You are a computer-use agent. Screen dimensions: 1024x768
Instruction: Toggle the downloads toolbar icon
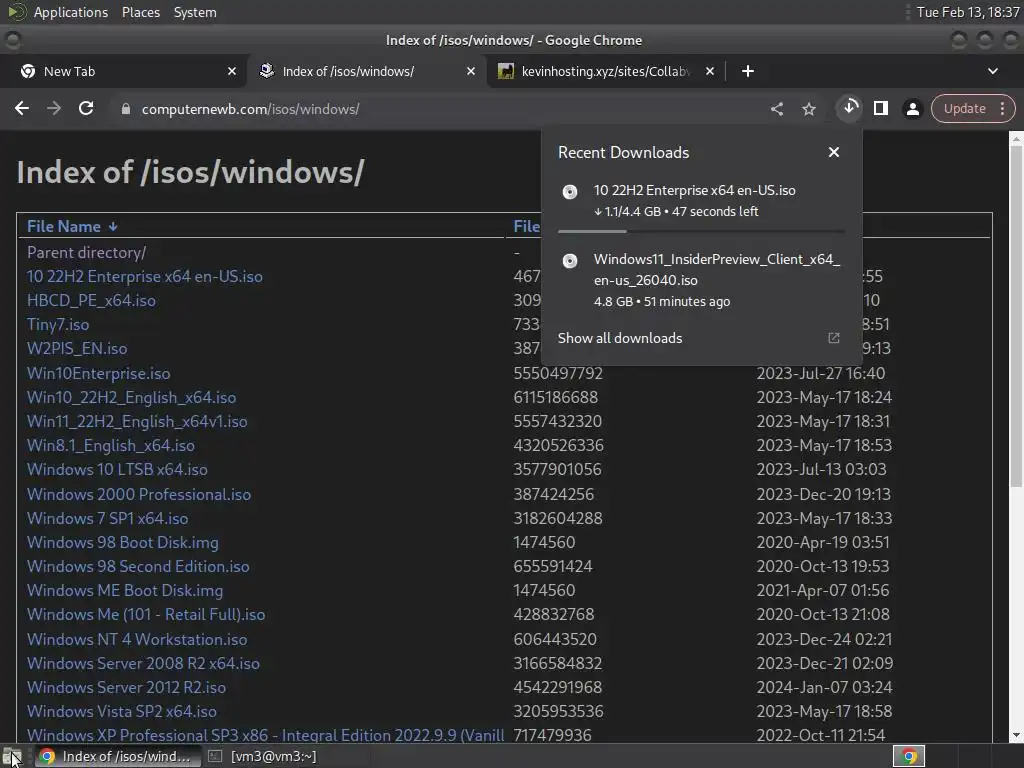coord(850,108)
